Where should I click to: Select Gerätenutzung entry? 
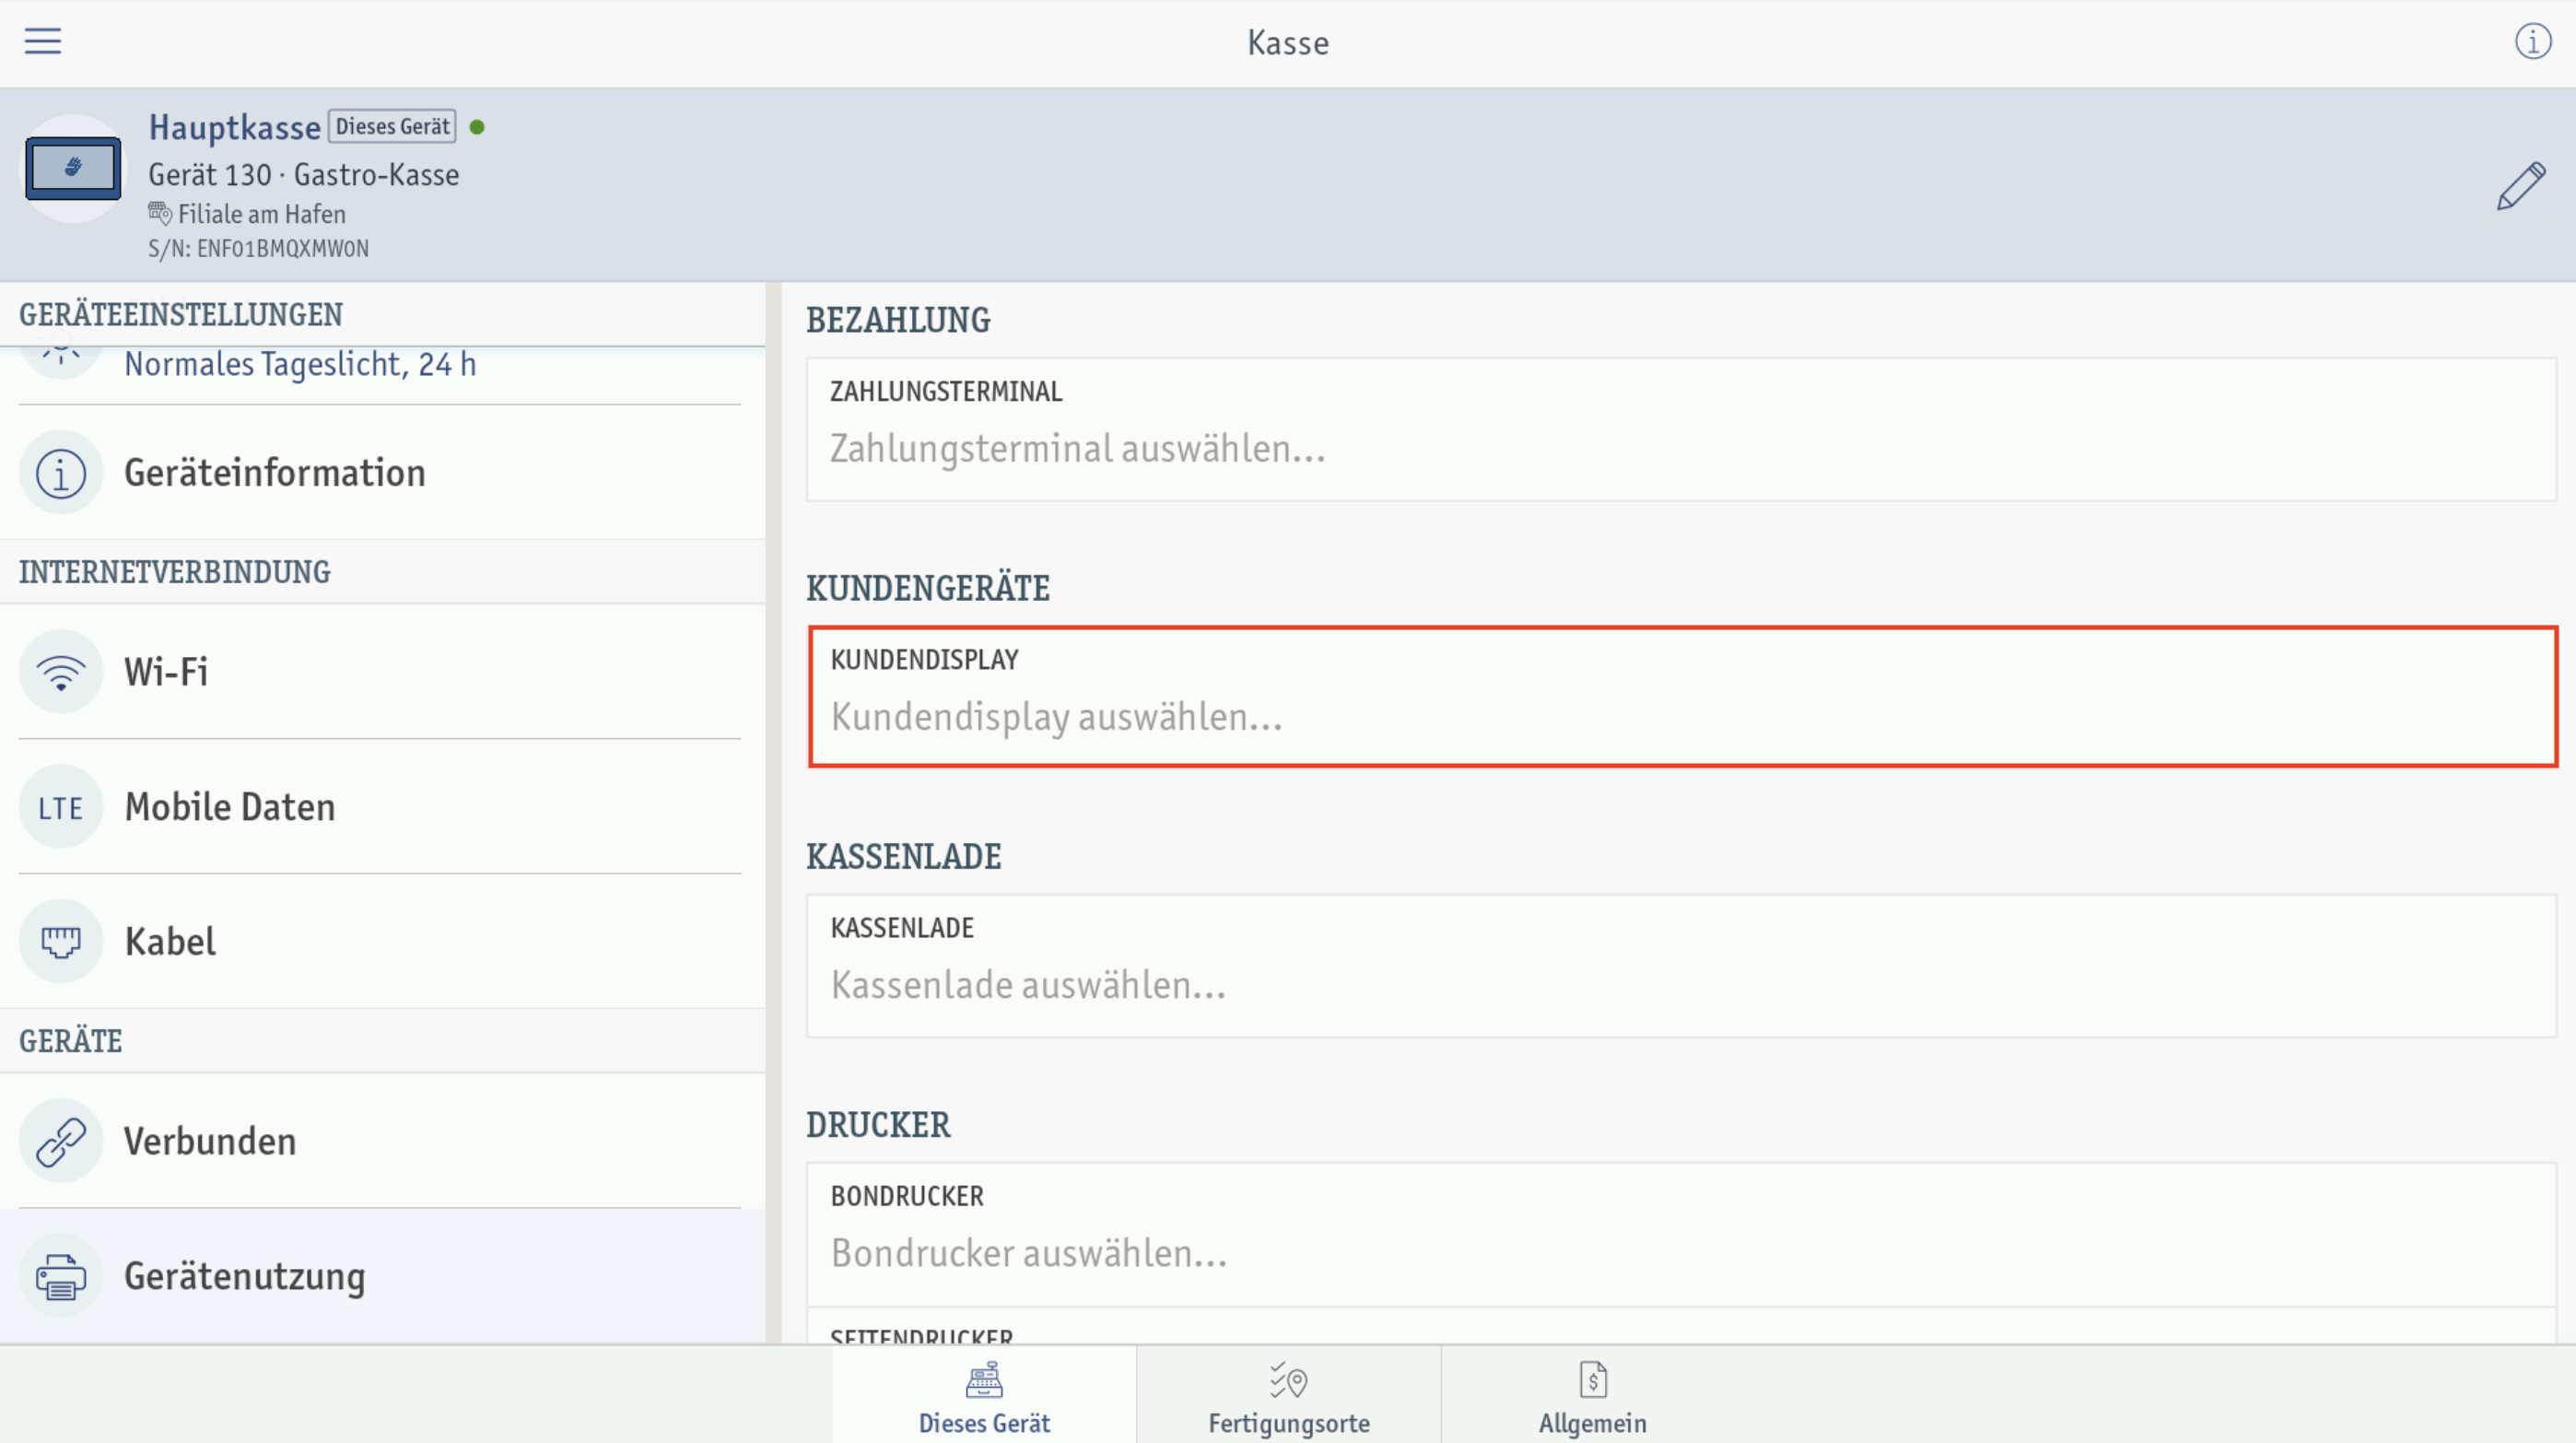(382, 1276)
